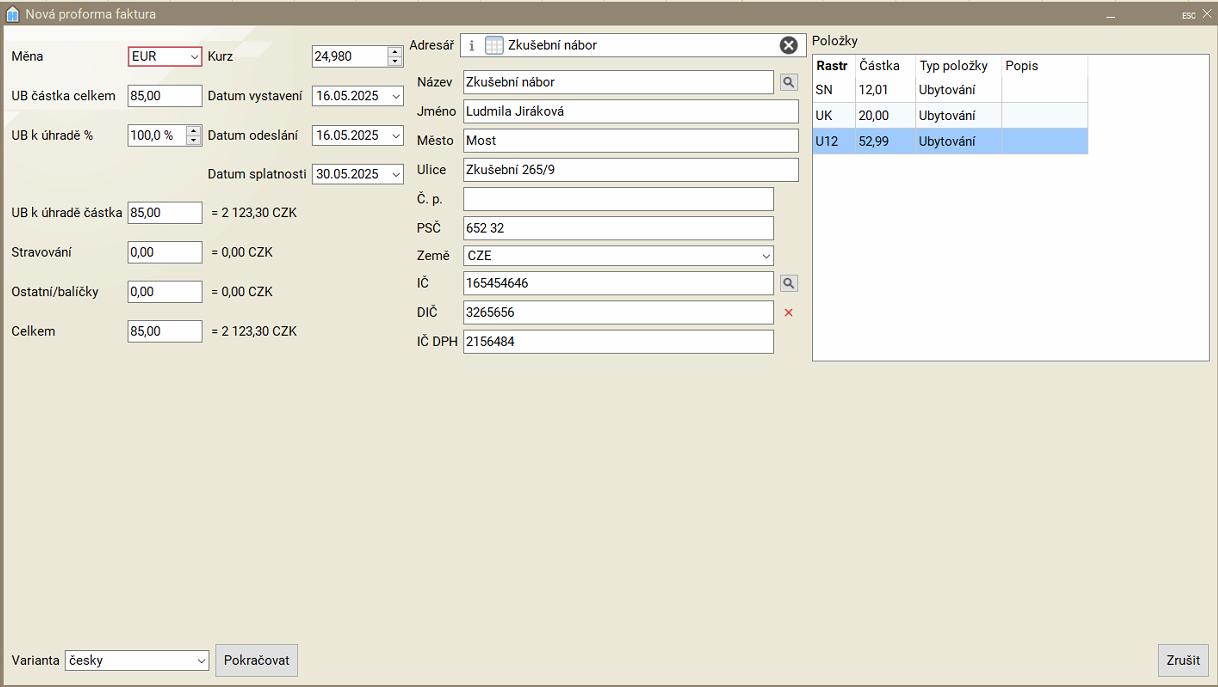Screen dimensions: 1218x687
Task: Click the Zrušit button
Action: pos(1184,661)
